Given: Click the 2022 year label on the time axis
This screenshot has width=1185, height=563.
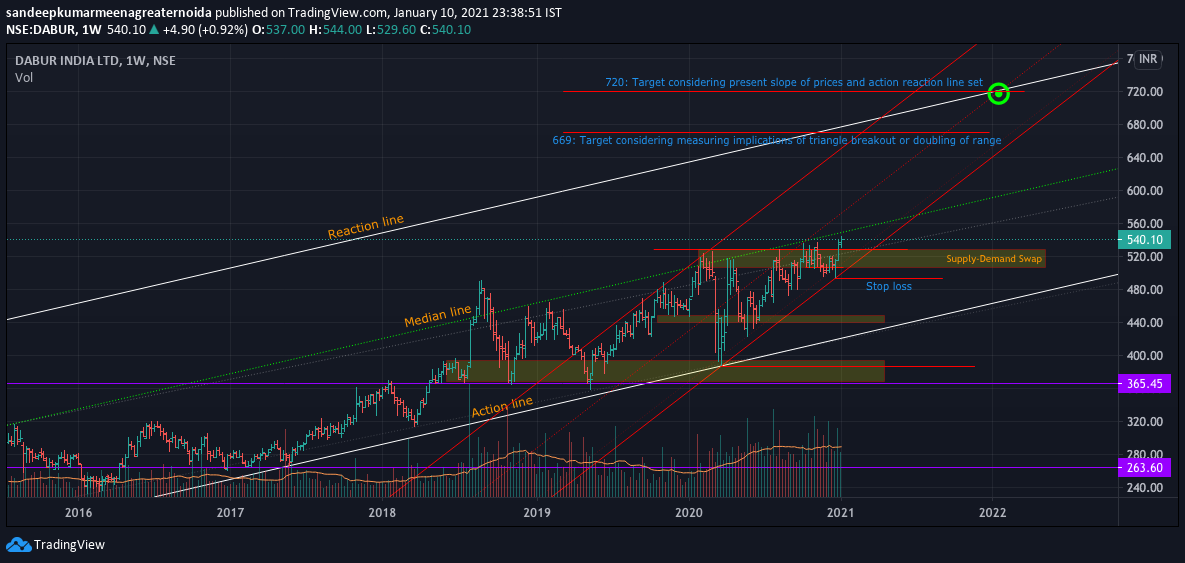Looking at the screenshot, I should coord(992,512).
